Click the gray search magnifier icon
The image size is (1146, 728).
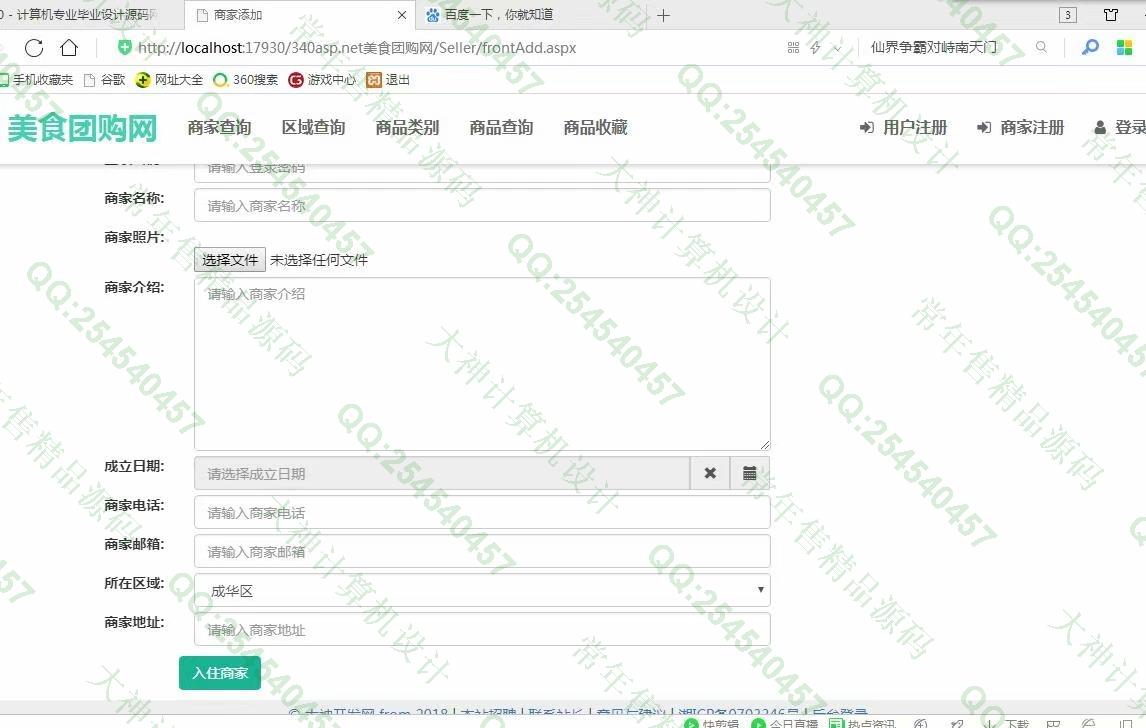click(x=1041, y=48)
